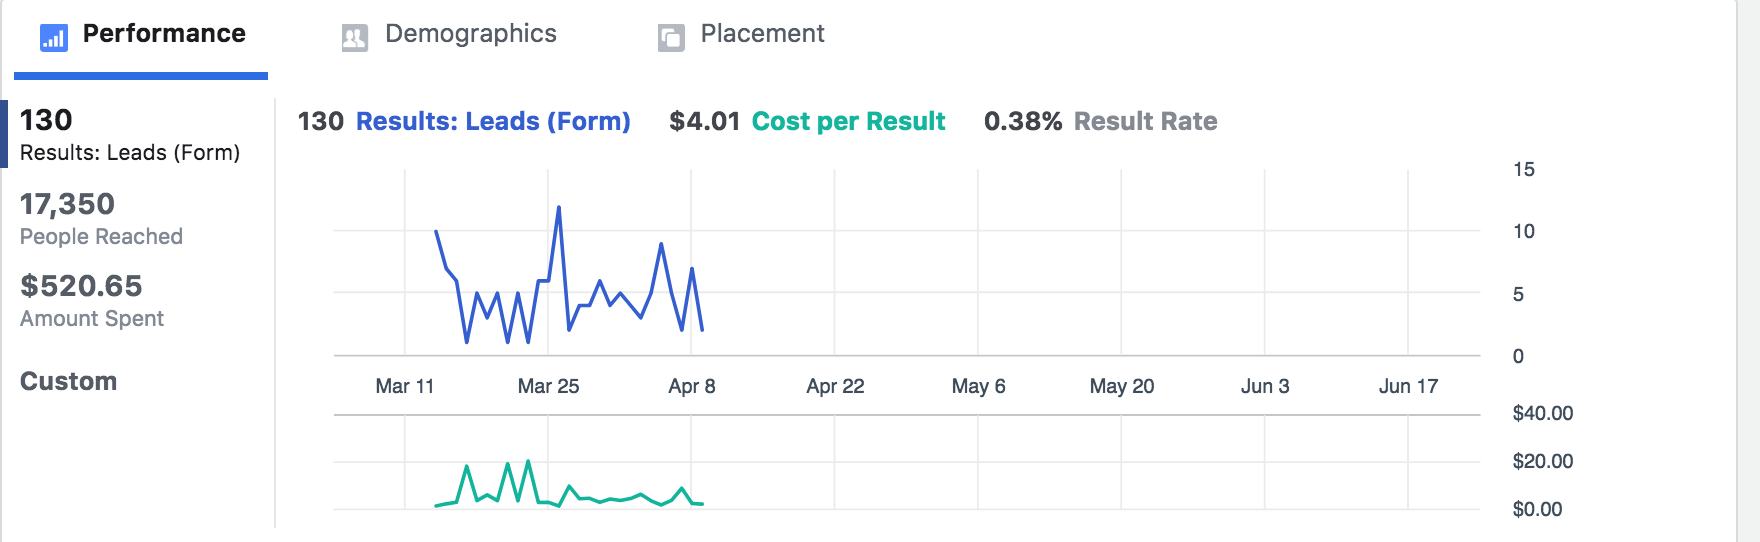Select the $520.65 Amount Spent metric
The width and height of the screenshot is (1760, 542).
[91, 300]
